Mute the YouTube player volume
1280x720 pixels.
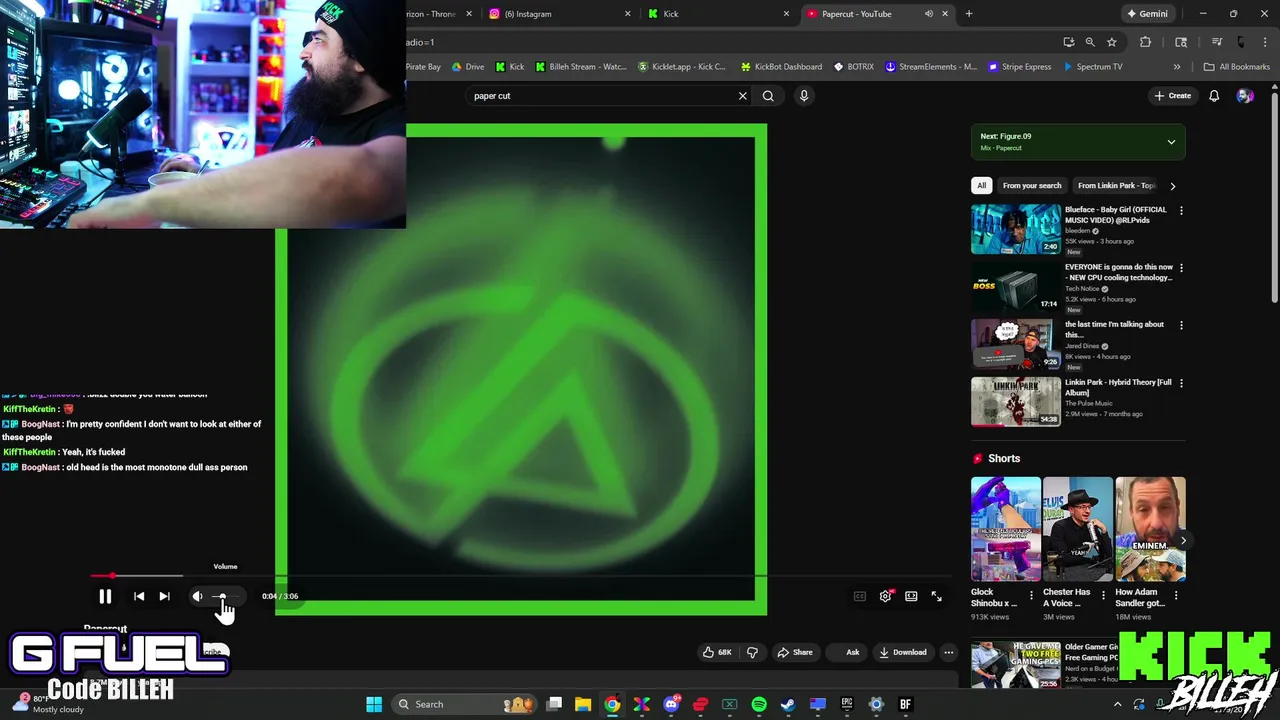197,596
